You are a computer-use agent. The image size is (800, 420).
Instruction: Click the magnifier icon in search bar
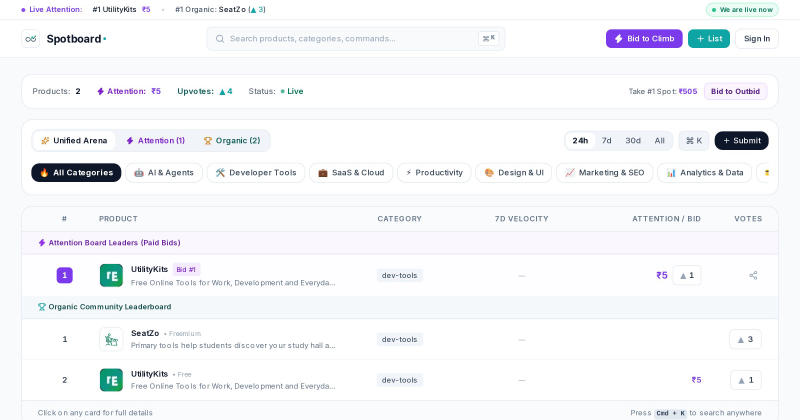(x=220, y=39)
